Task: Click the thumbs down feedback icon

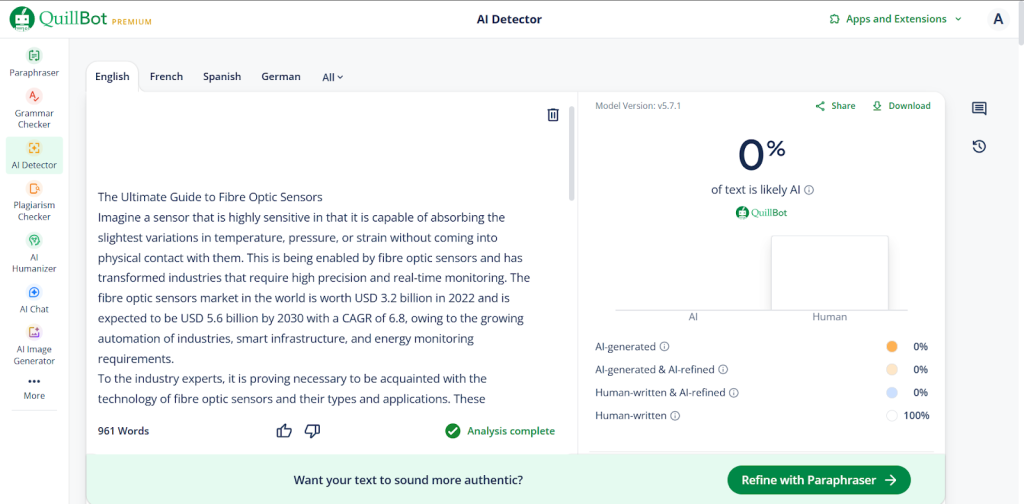Action: (x=312, y=431)
